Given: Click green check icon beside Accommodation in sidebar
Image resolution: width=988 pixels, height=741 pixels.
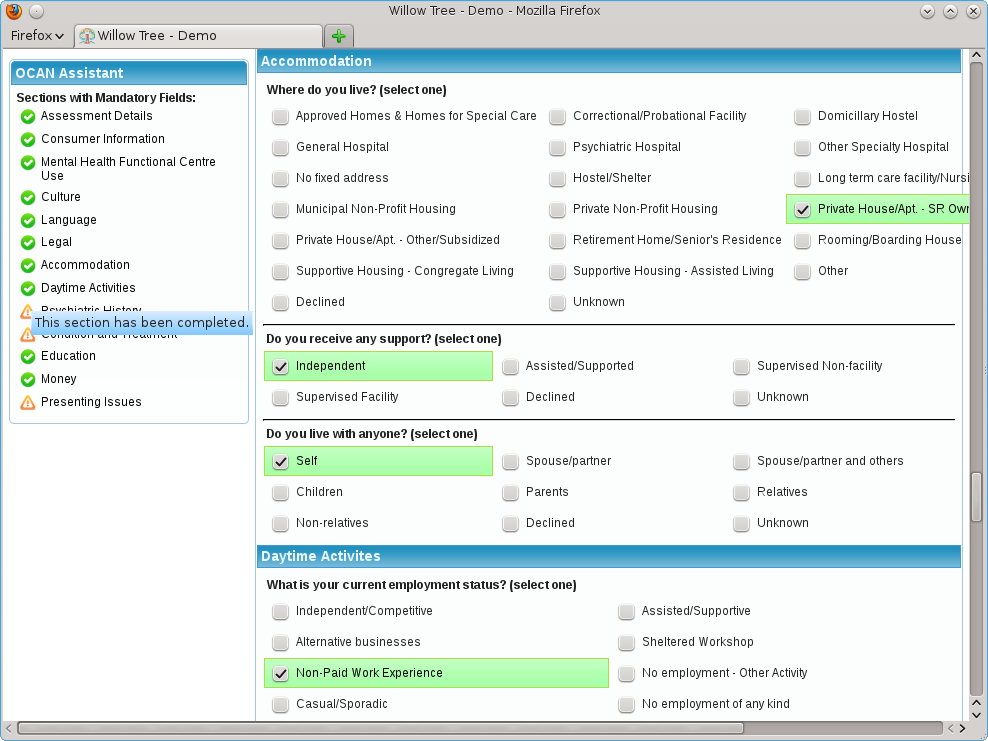Looking at the screenshot, I should click(x=28, y=265).
